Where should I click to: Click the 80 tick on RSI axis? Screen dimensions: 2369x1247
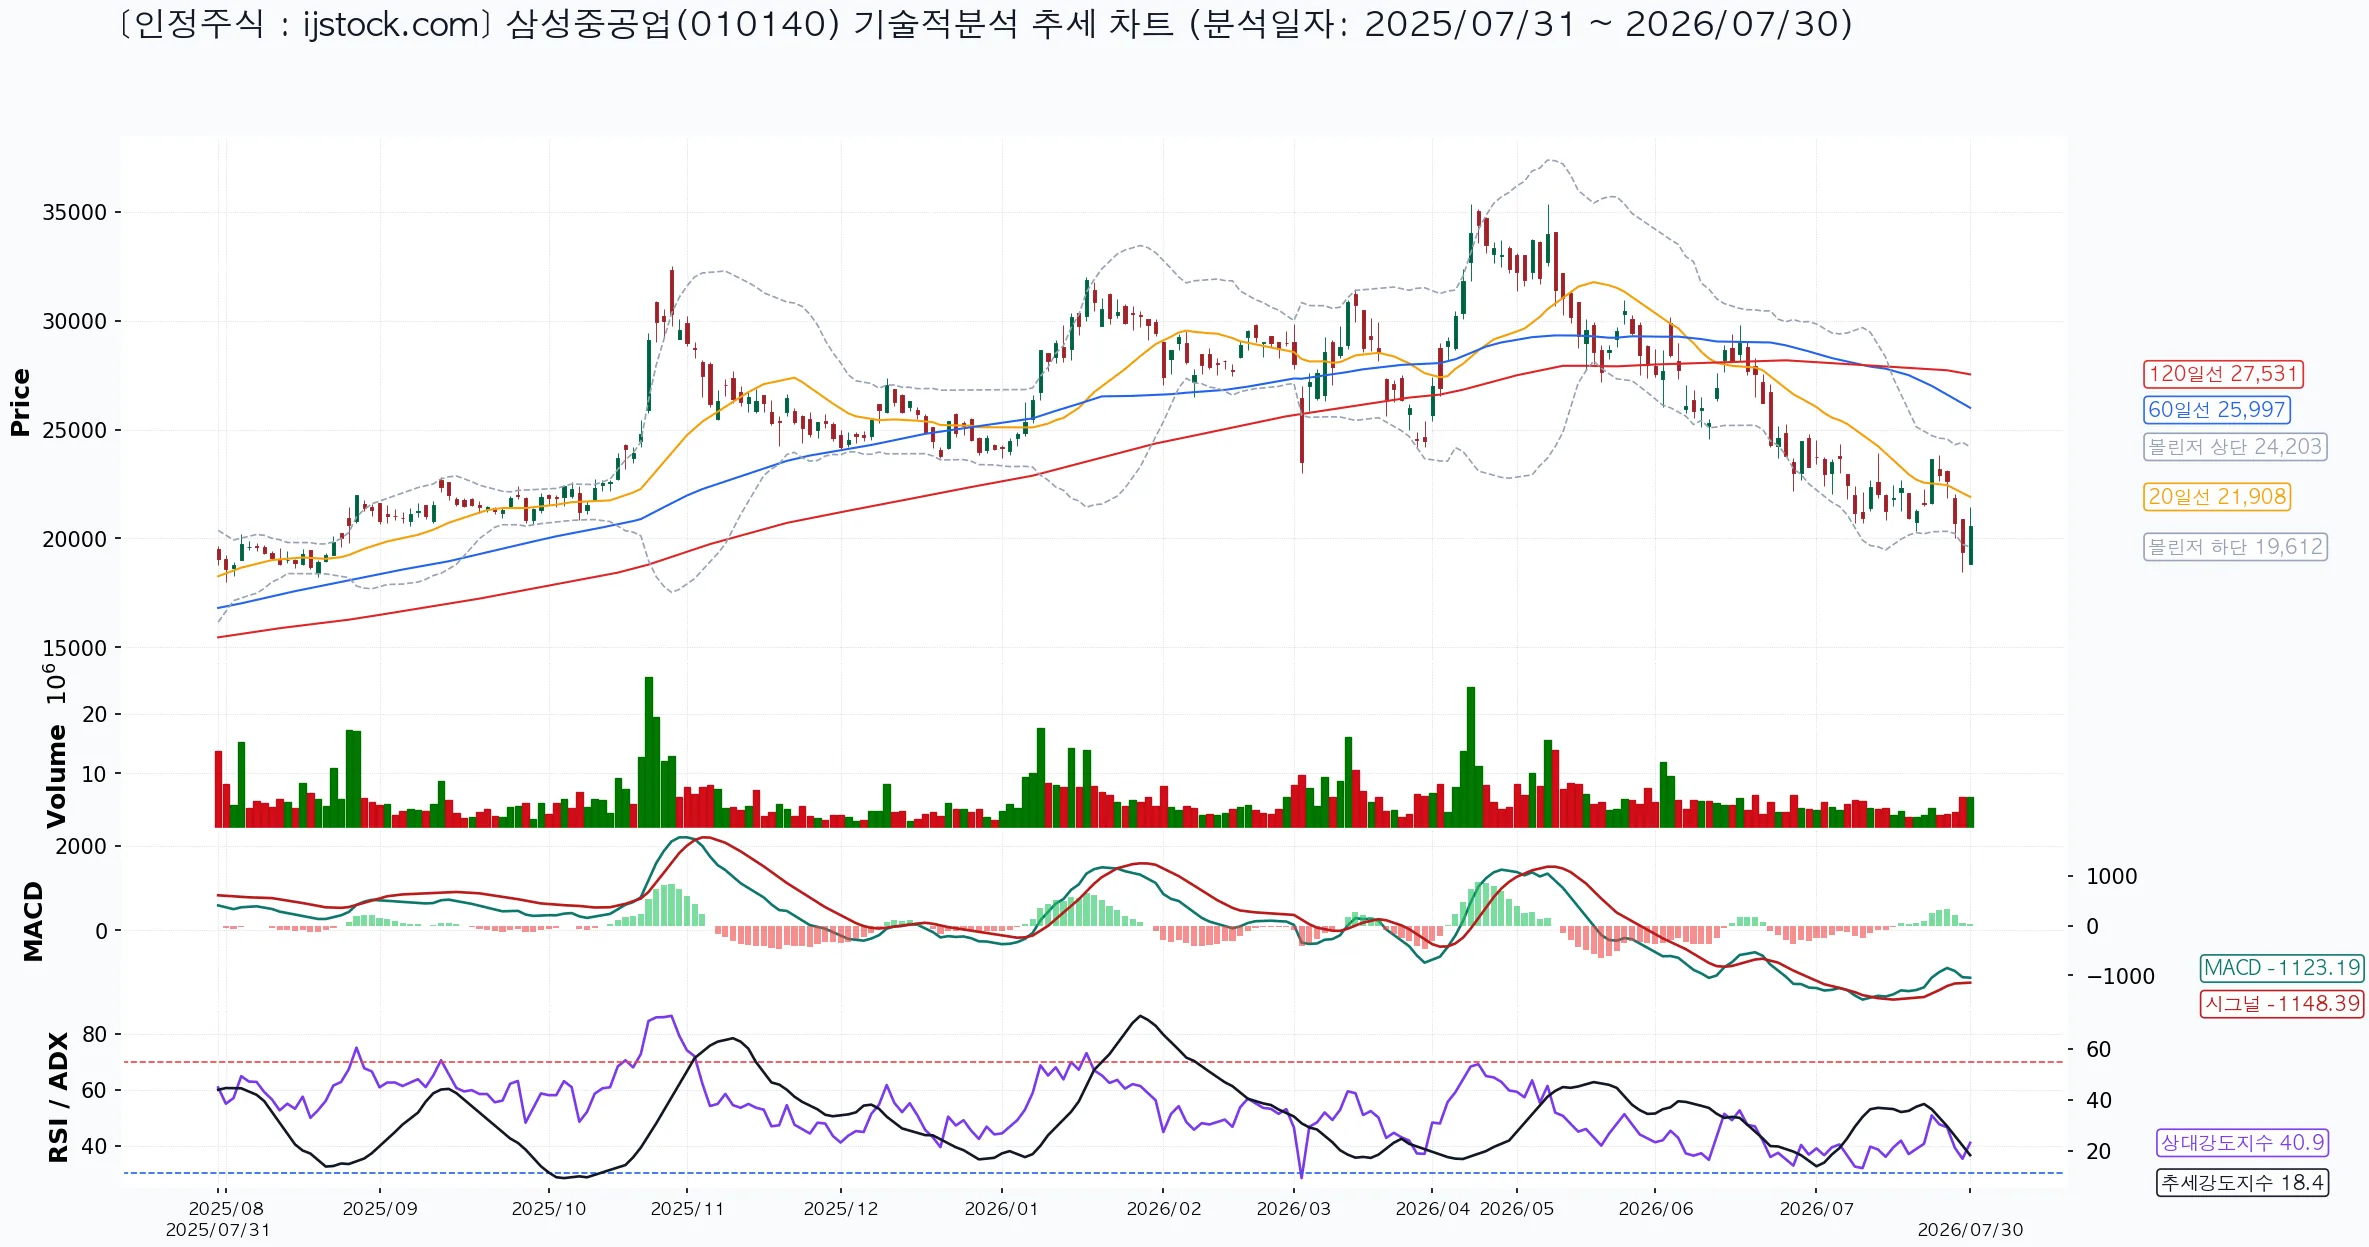click(x=94, y=1034)
